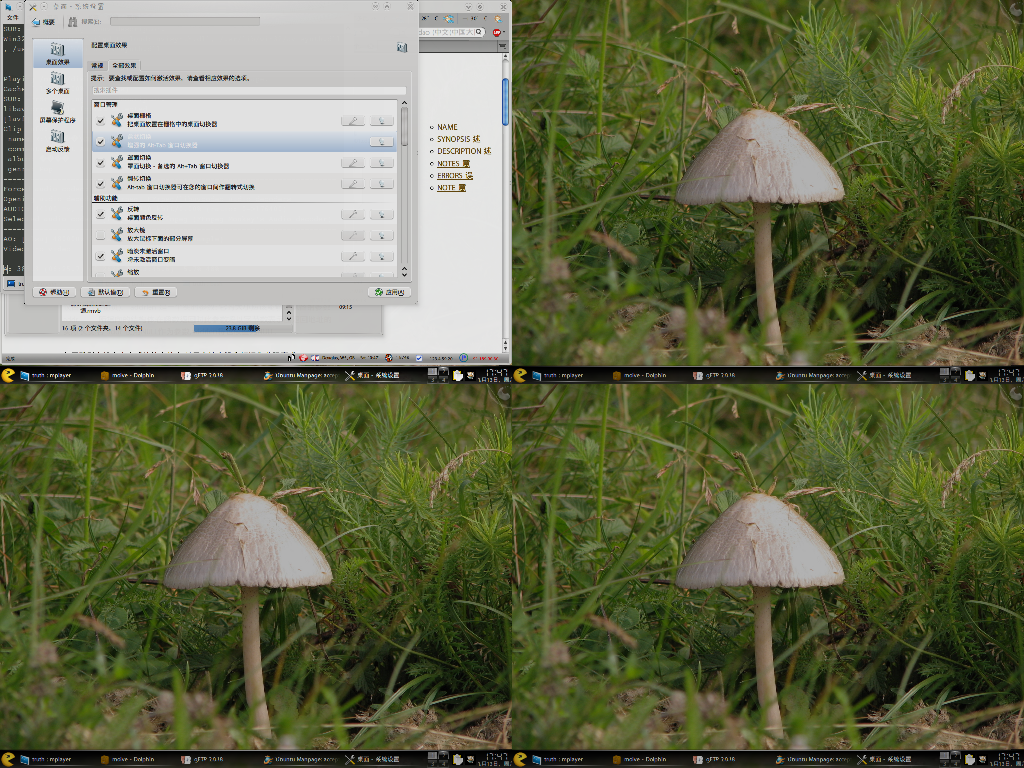The width and height of the screenshot is (1024, 768).
Task: Toggle the Flip Switch effect checkbox
Action: [101, 184]
